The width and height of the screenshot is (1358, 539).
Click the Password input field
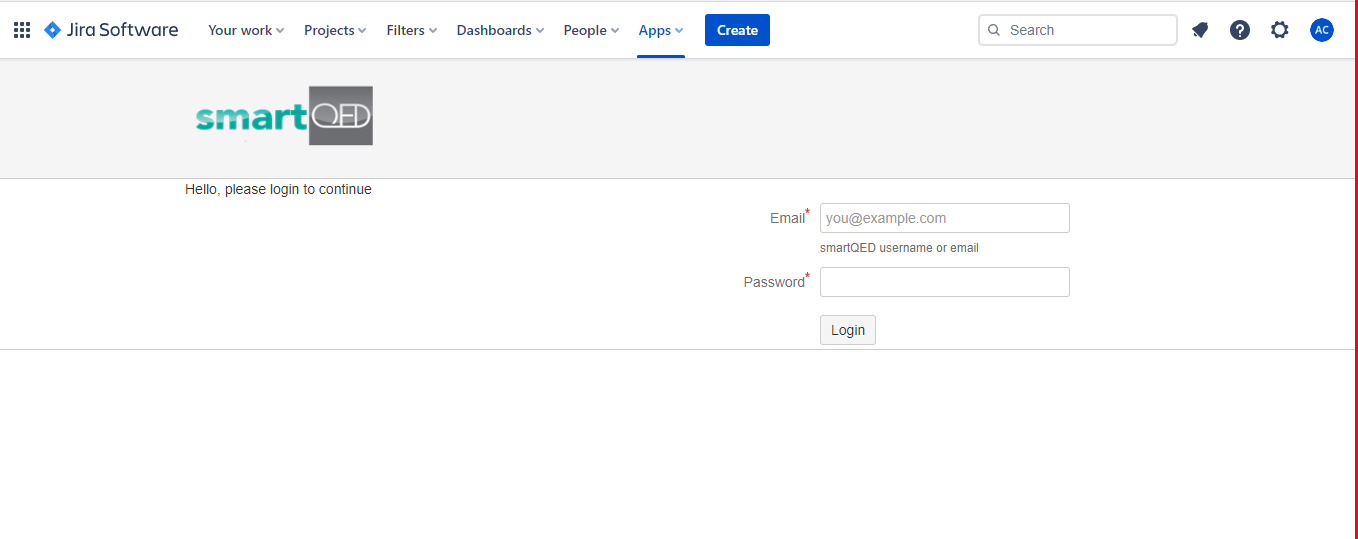(x=945, y=282)
